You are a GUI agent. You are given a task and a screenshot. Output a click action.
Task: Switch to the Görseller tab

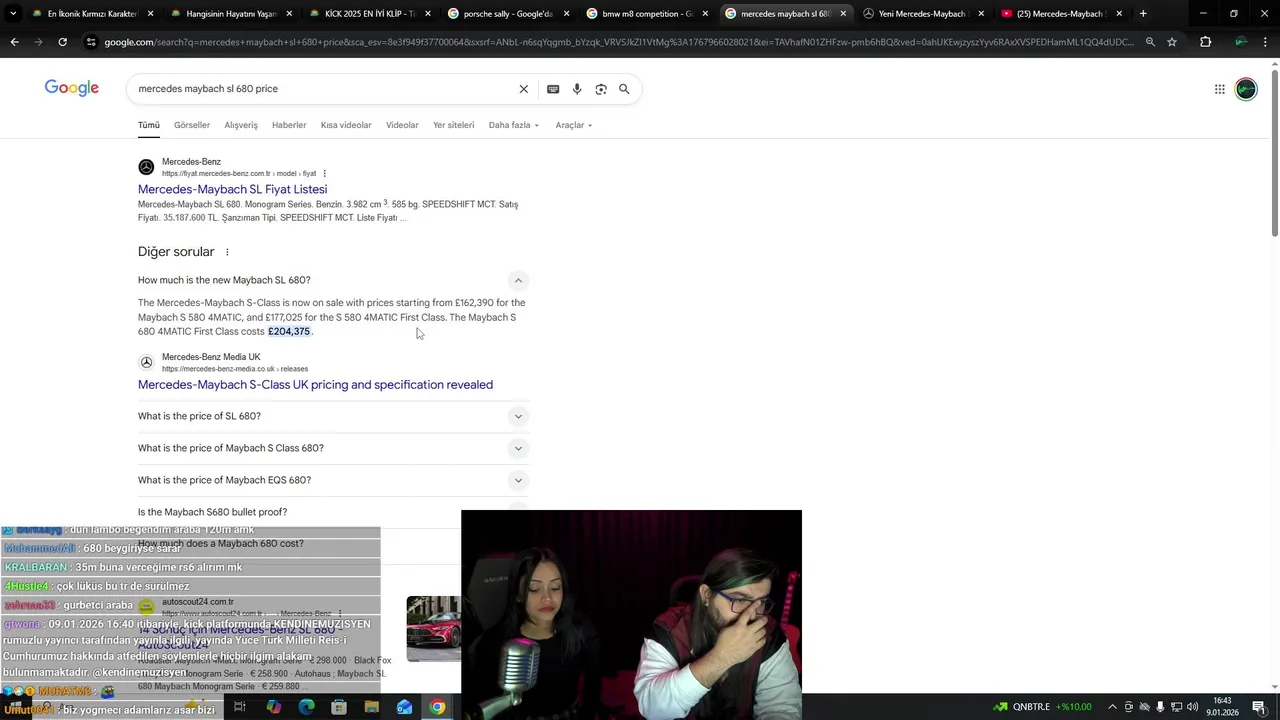[x=192, y=125]
